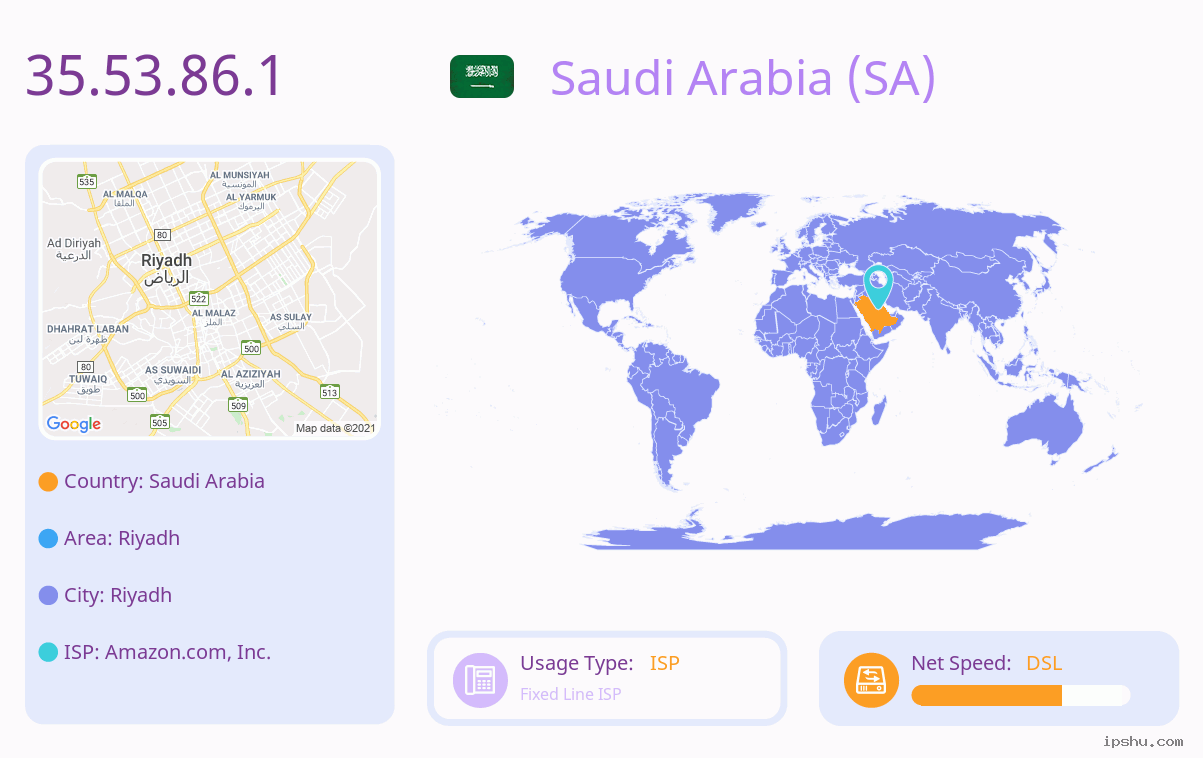The height and width of the screenshot is (758, 1203).
Task: Click the orange DSL value
Action: 1044,663
